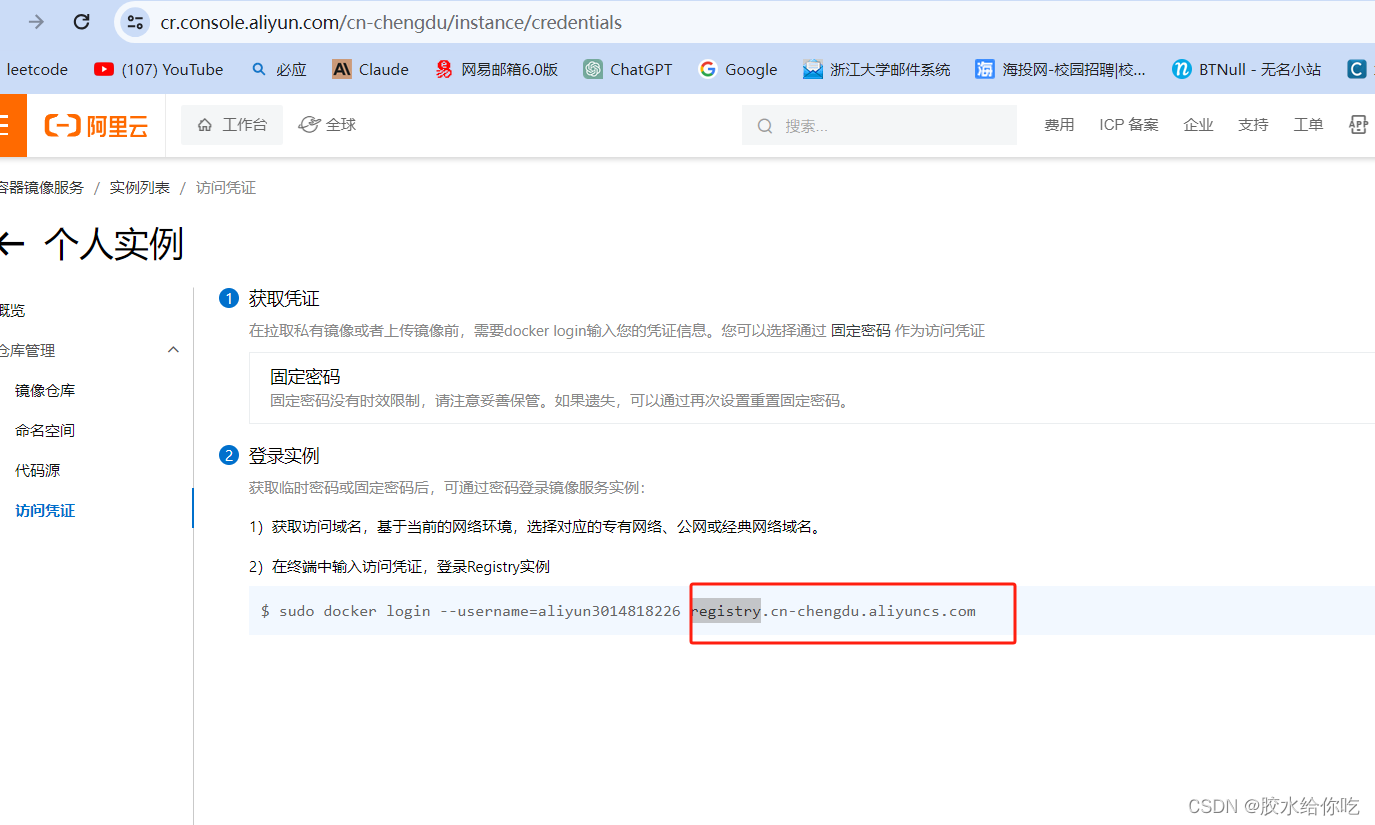
Task: Click the 固定密码 card heading
Action: [x=305, y=377]
